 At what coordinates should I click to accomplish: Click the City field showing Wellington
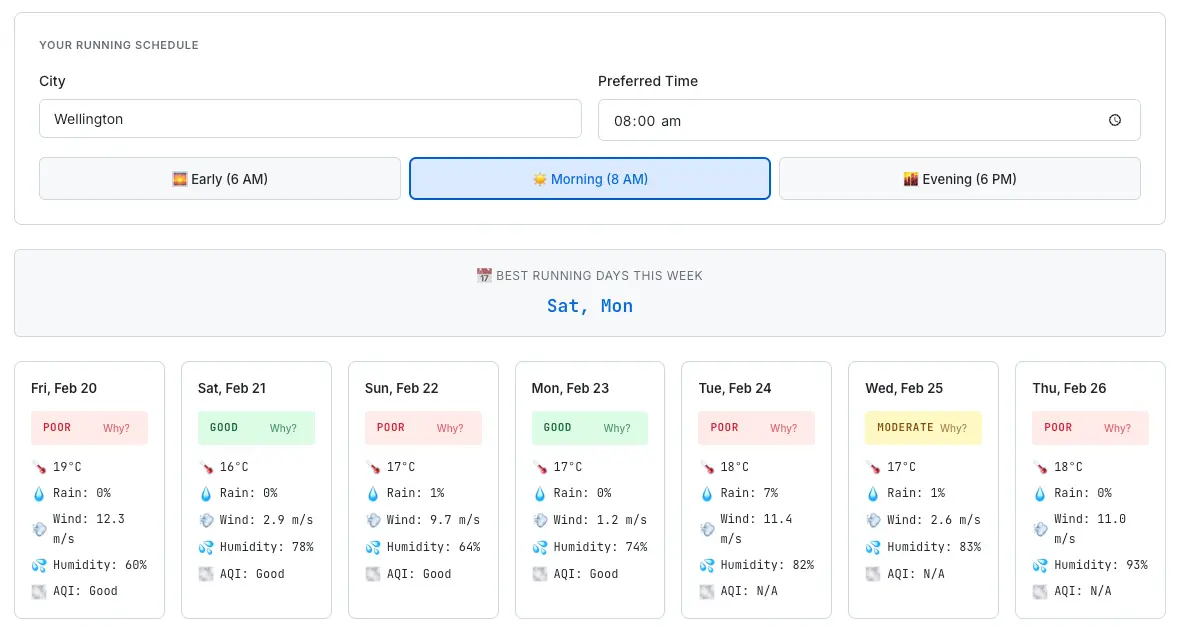(x=310, y=118)
